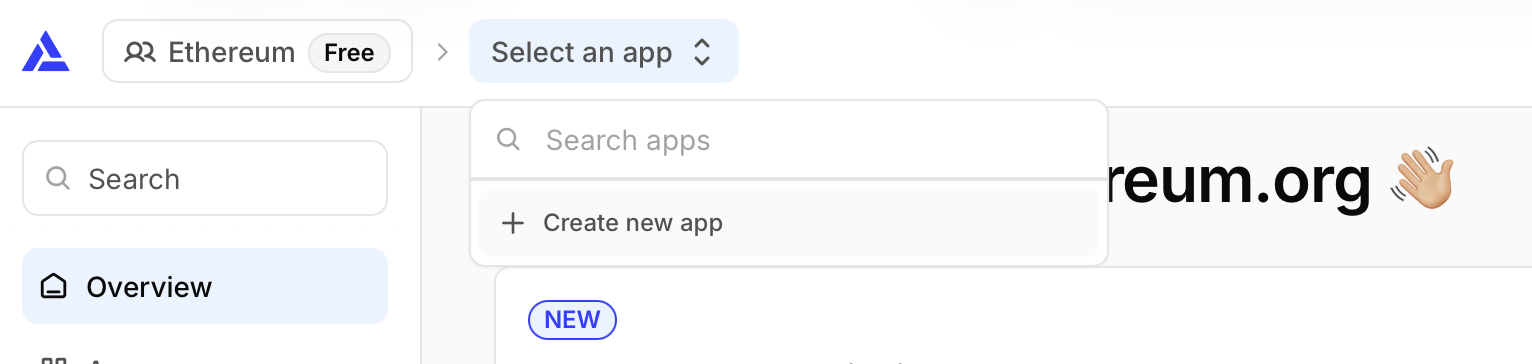Click the sidebar search magnifier icon
The image size is (1532, 364).
tap(58, 178)
